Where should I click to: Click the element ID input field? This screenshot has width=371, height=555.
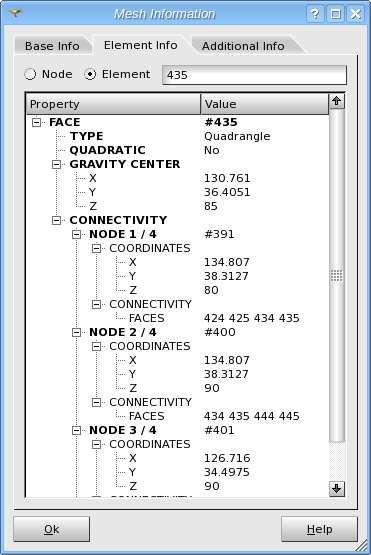254,75
